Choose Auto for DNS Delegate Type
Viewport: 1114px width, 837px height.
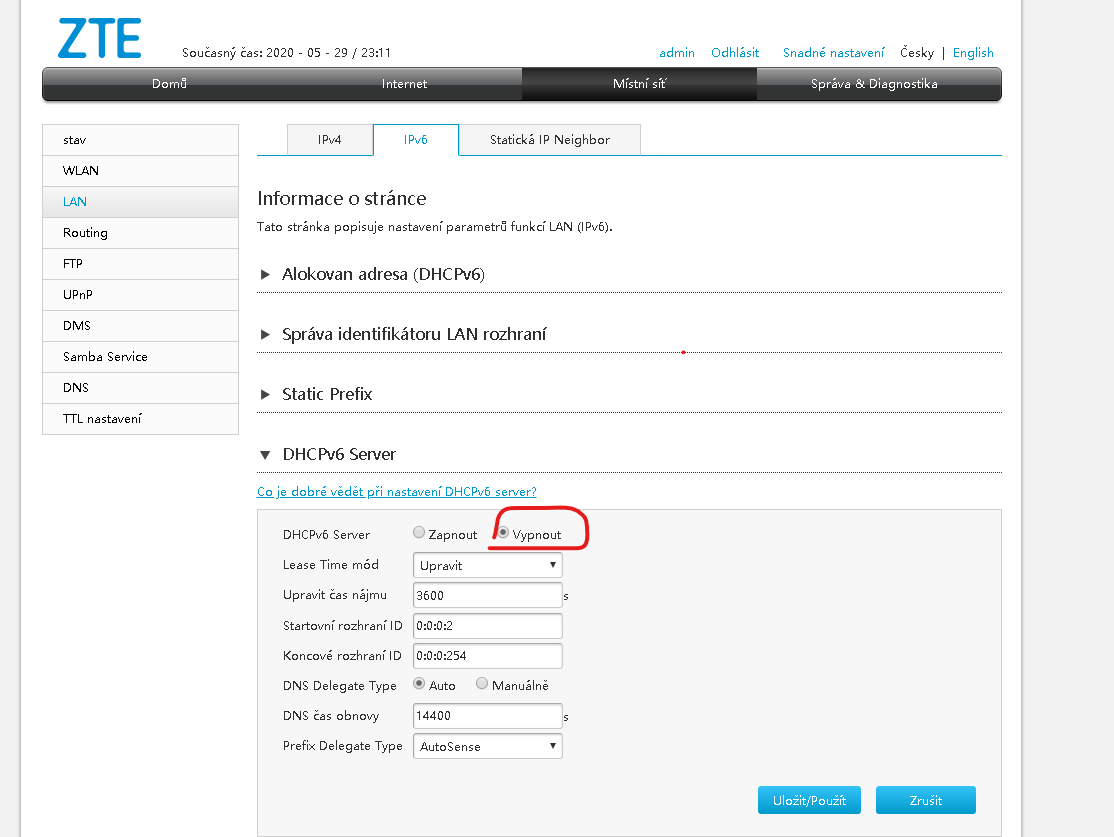point(419,685)
